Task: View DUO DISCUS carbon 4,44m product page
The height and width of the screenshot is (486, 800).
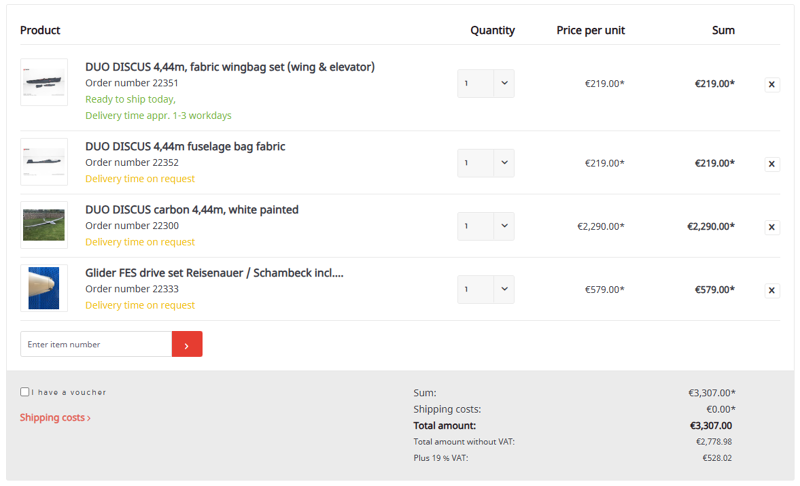Action: 192,210
